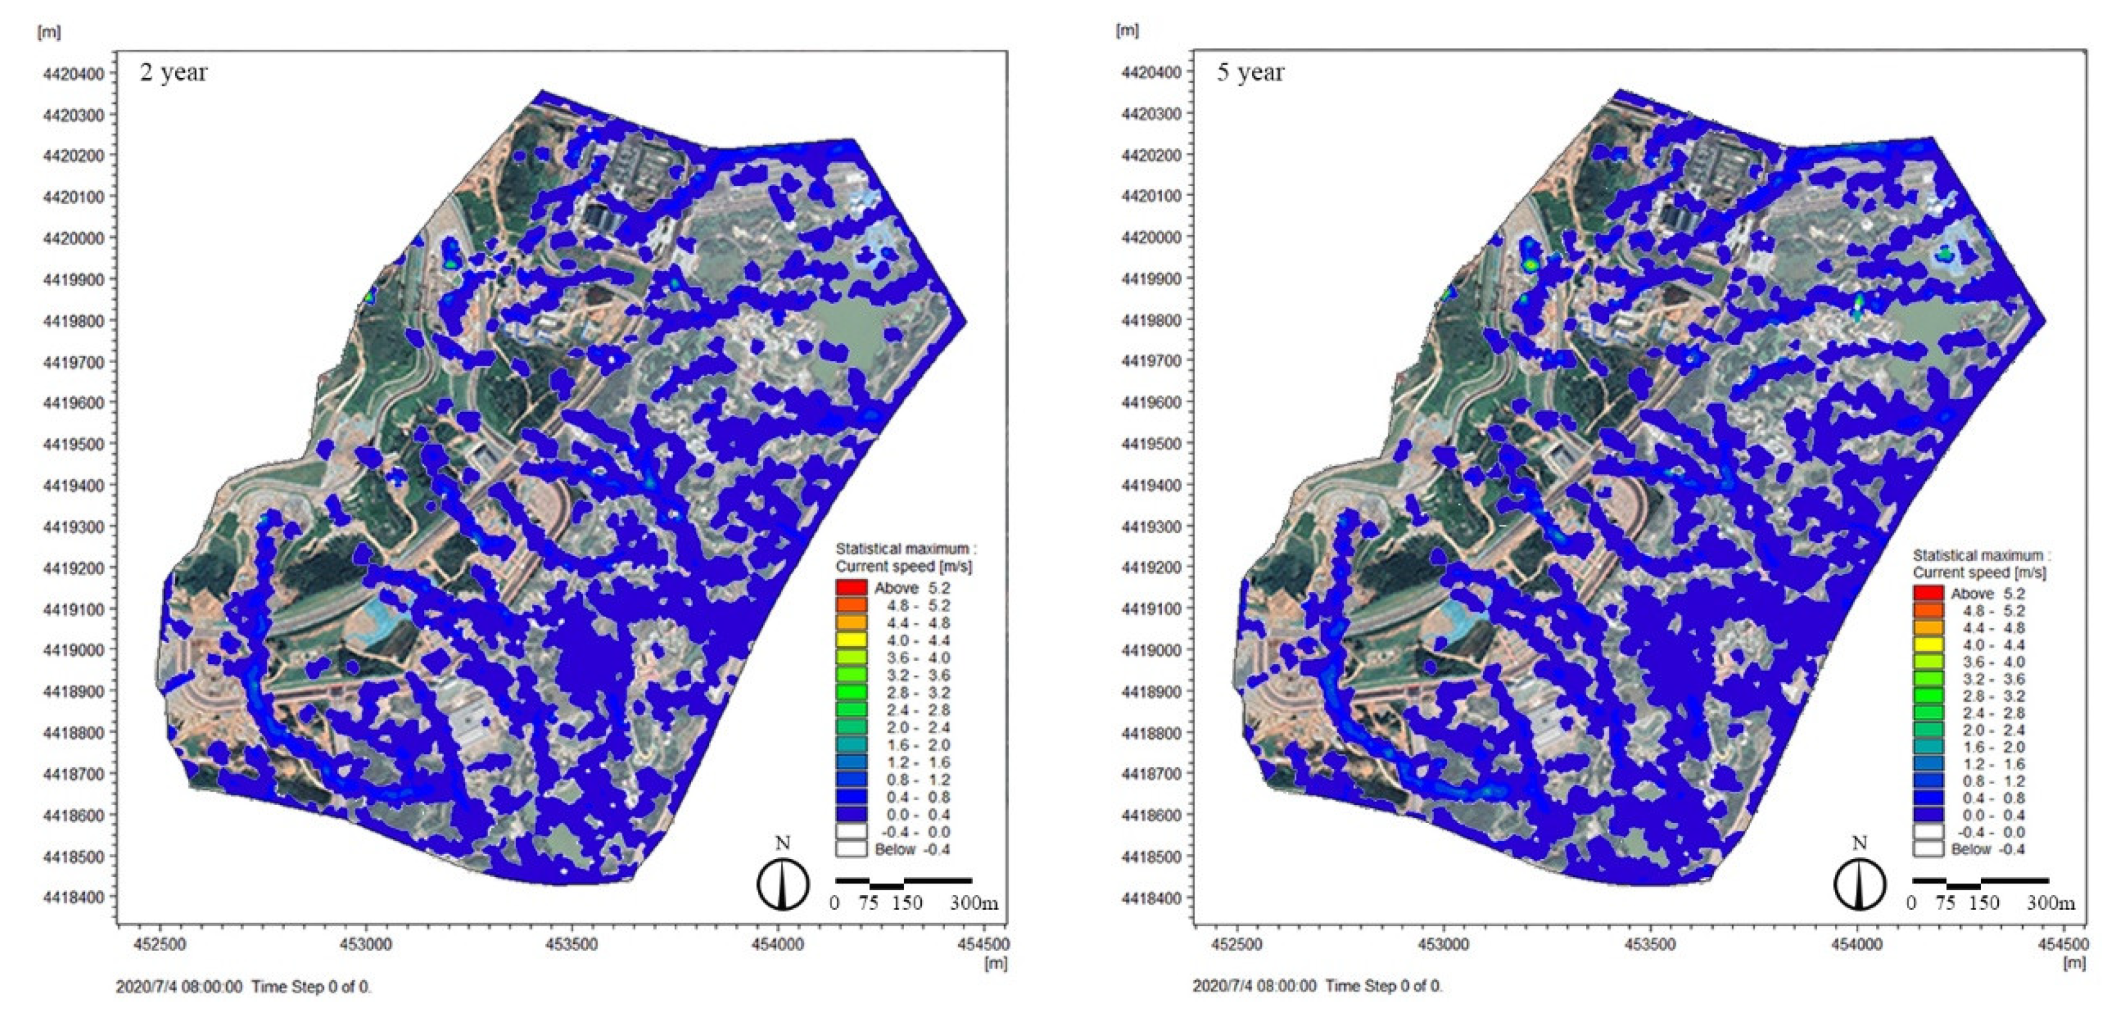Viewport: 2113px width, 1021px height.
Task: Click the 452500 x-axis label on the 2 year map
Action: point(159,944)
